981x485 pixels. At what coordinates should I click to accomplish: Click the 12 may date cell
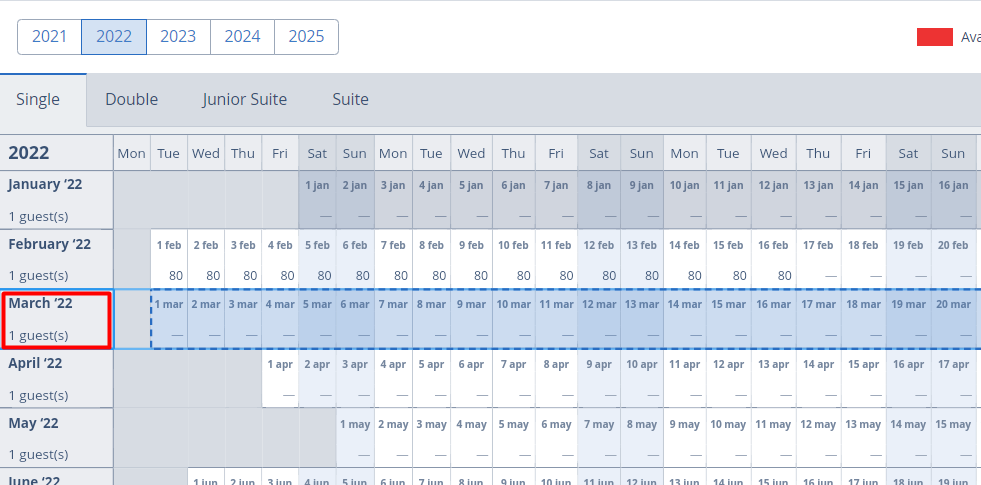coord(818,438)
